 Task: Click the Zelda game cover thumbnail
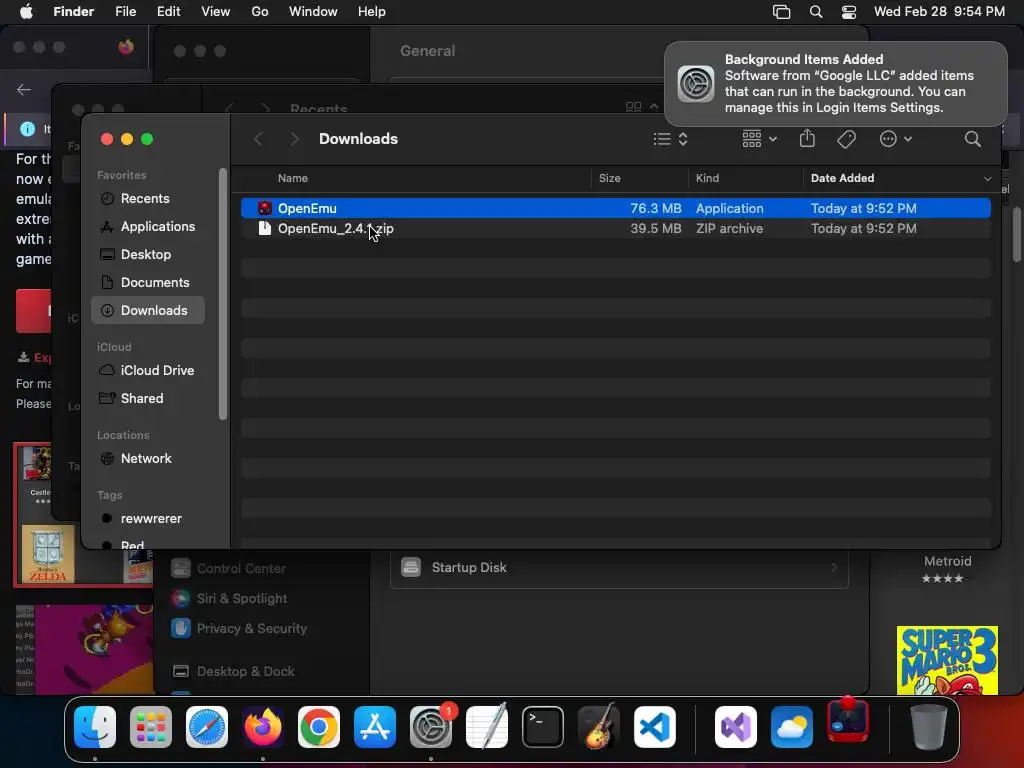[x=48, y=554]
